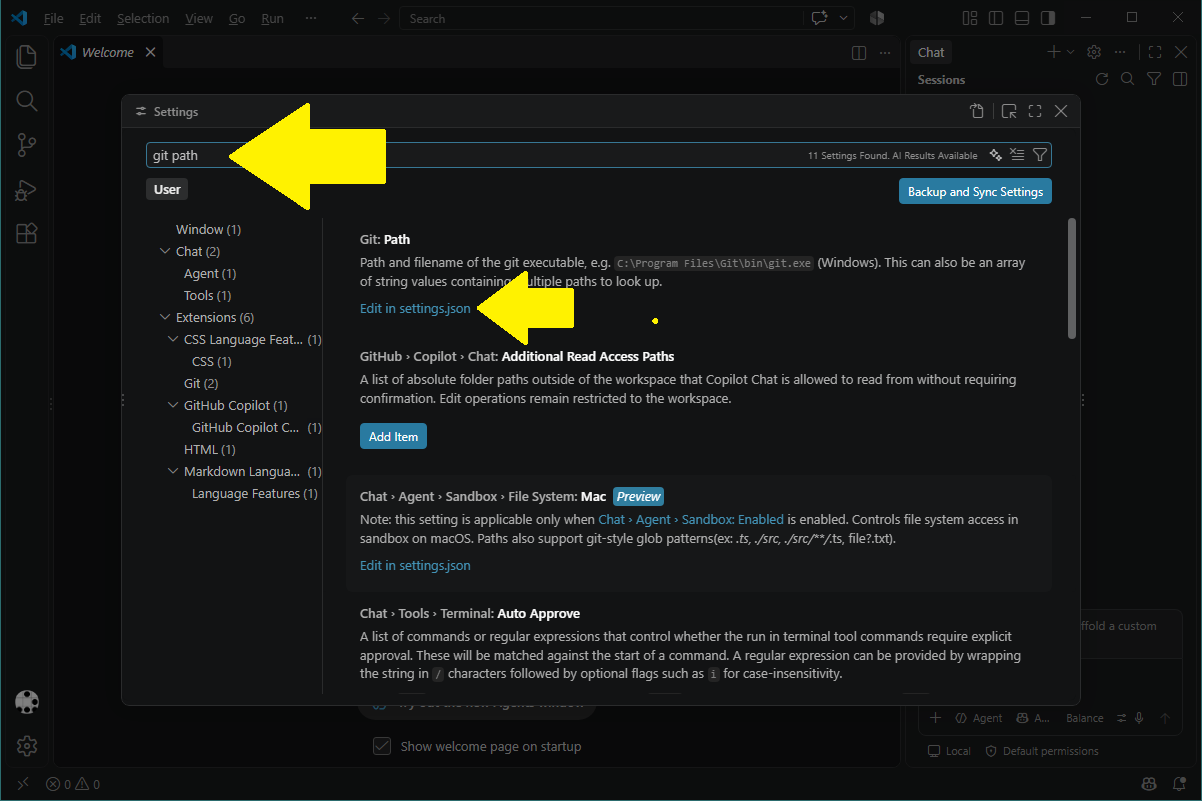Open the Selection menu
This screenshot has height=801, width=1202.
click(x=143, y=18)
